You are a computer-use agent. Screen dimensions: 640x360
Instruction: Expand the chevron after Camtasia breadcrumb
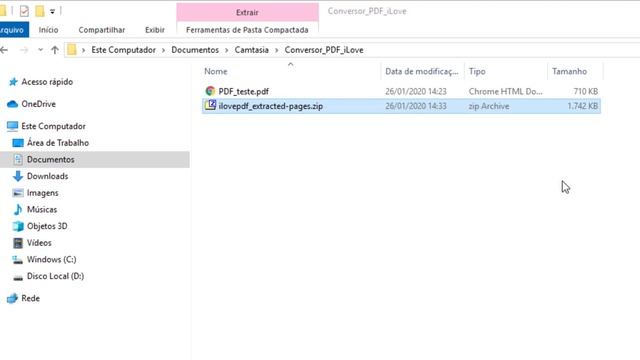click(x=276, y=50)
